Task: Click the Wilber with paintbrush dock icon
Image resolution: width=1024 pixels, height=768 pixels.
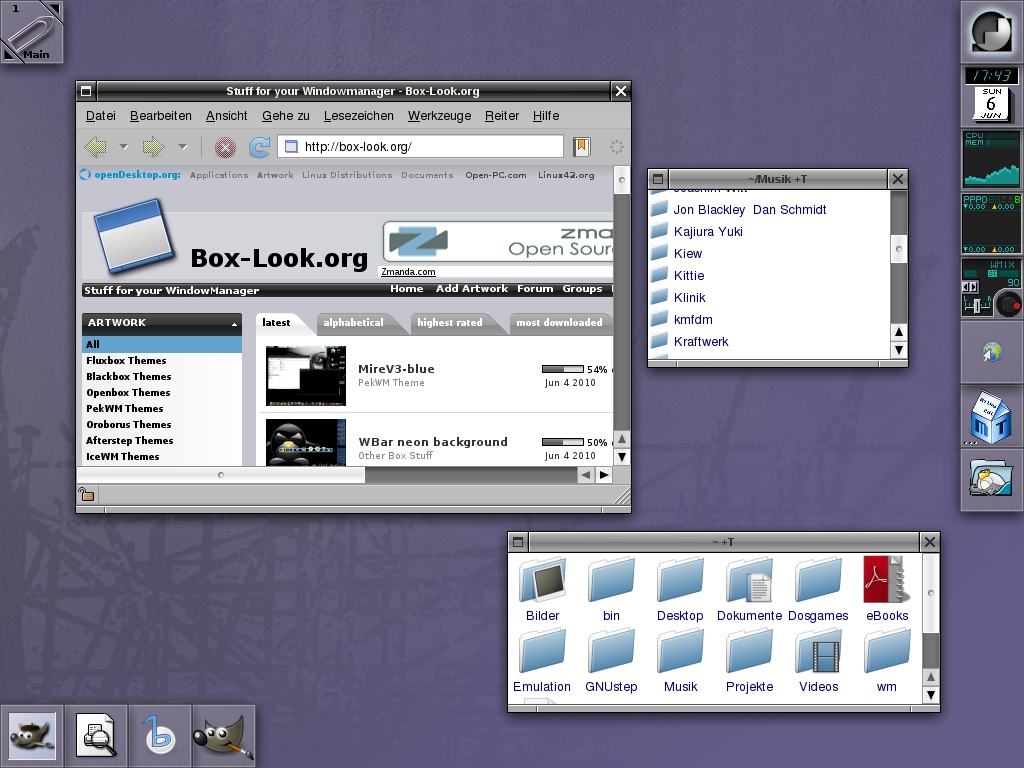Action: coord(223,736)
